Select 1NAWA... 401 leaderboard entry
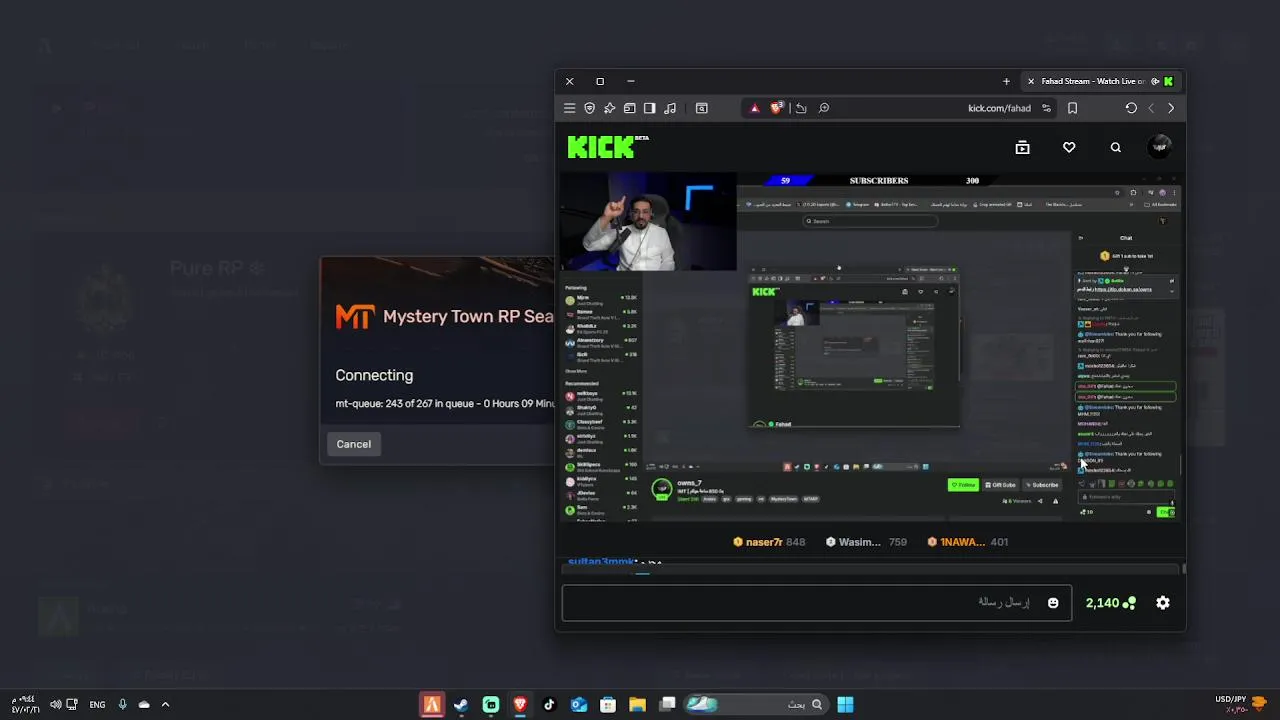Screen dimensions: 1280x720 [x=967, y=542]
